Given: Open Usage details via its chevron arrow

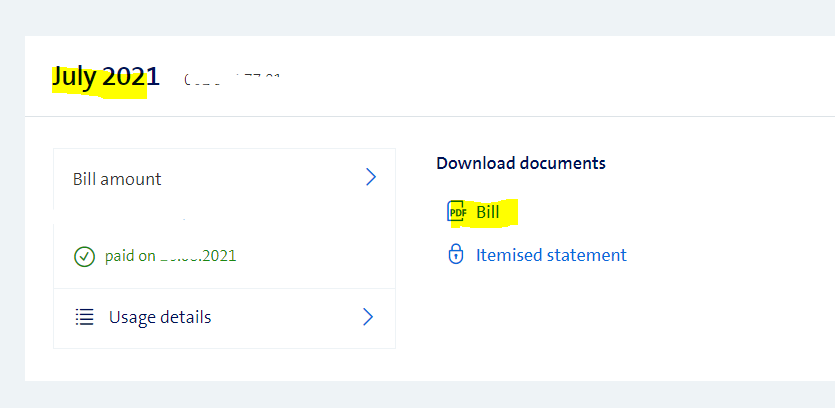Looking at the screenshot, I should coord(368,317).
